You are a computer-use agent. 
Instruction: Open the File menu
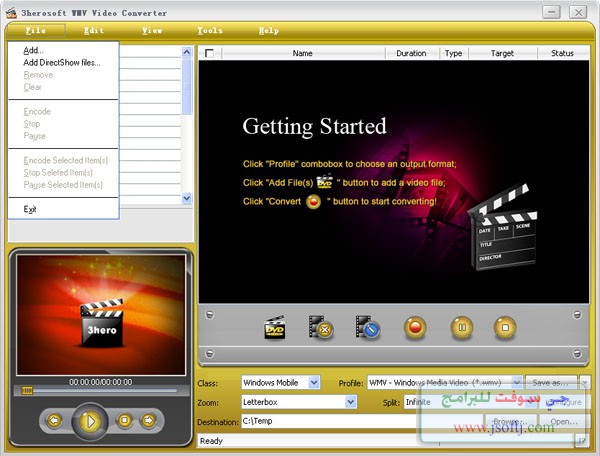pyautogui.click(x=36, y=31)
